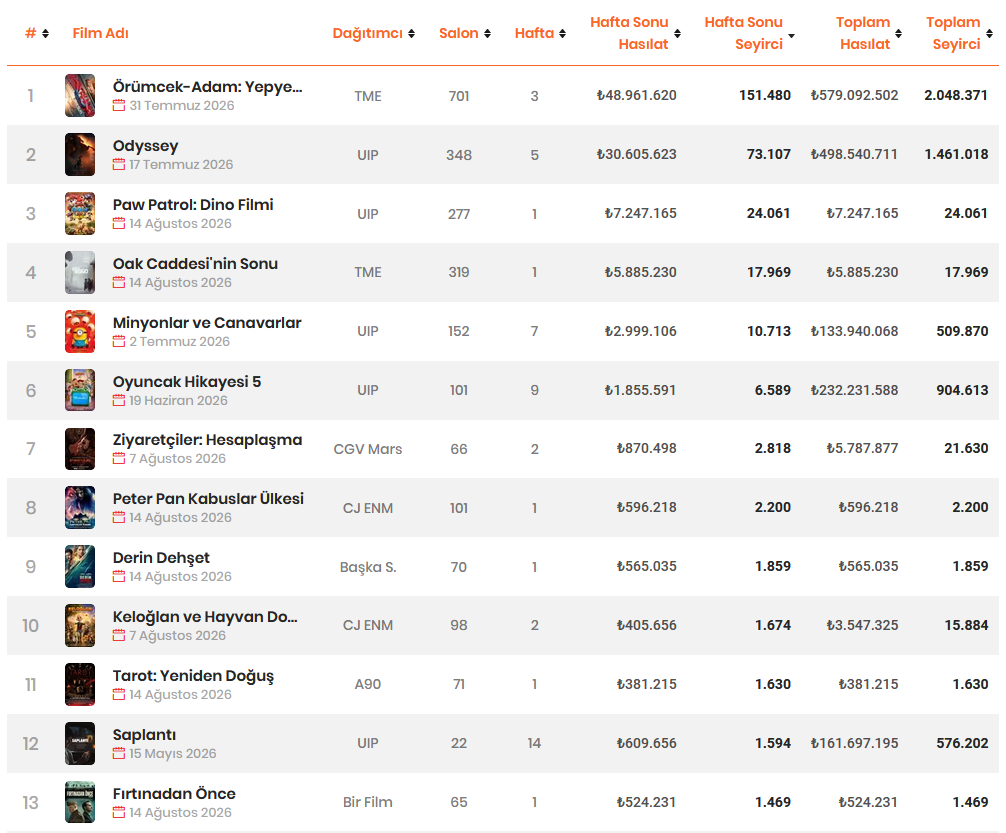Open Oak Caddesi'nin Sonu poster
Viewport: 1006px width, 833px height.
tap(80, 272)
